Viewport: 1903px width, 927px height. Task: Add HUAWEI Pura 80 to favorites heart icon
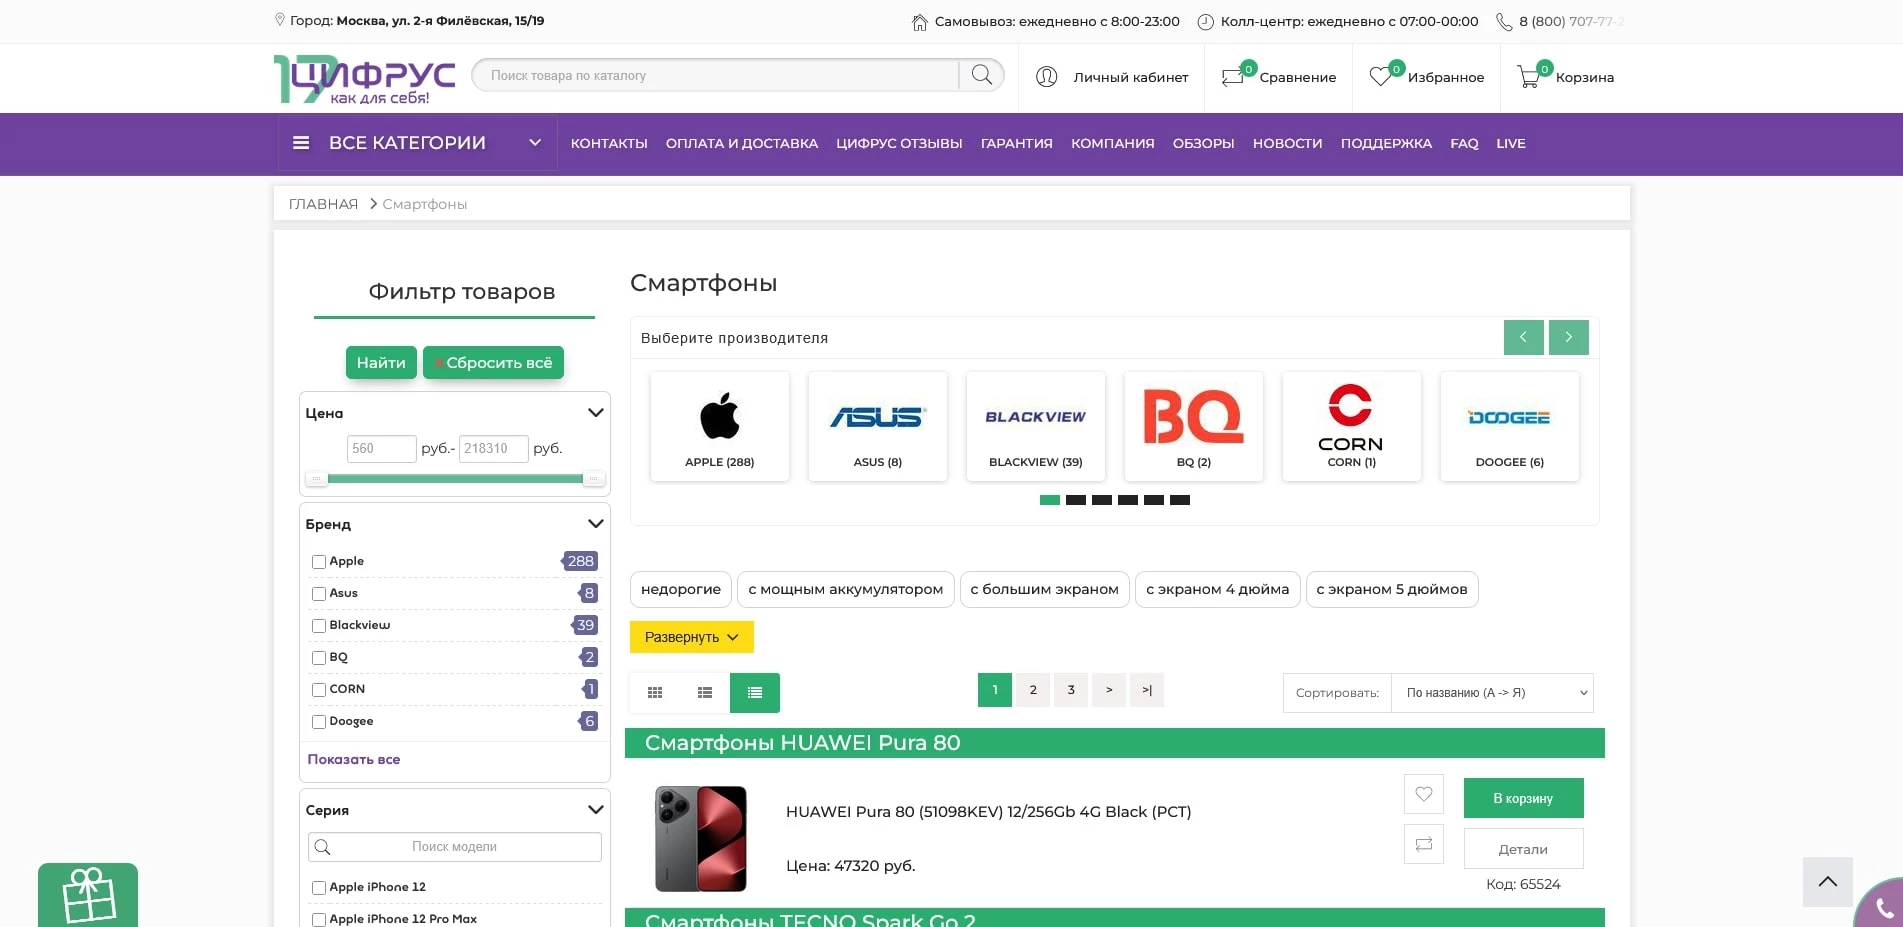click(x=1424, y=795)
